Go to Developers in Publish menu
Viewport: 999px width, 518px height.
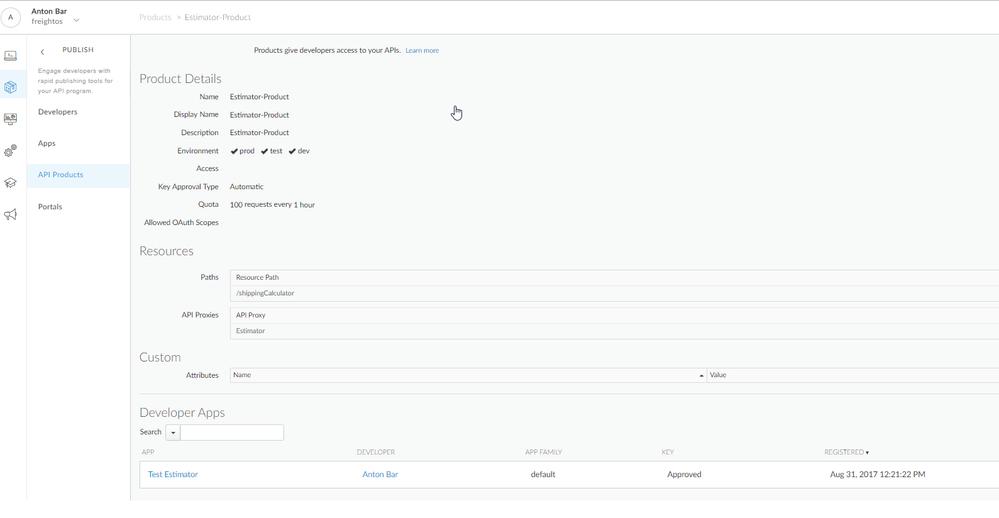(x=57, y=112)
